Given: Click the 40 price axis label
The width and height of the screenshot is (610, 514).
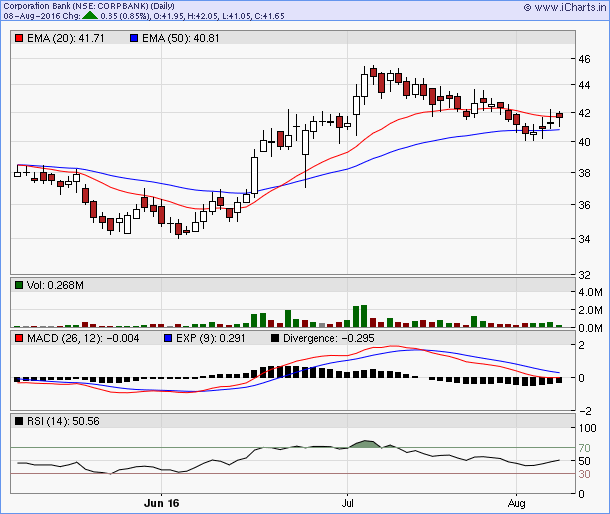Looking at the screenshot, I should point(584,142).
